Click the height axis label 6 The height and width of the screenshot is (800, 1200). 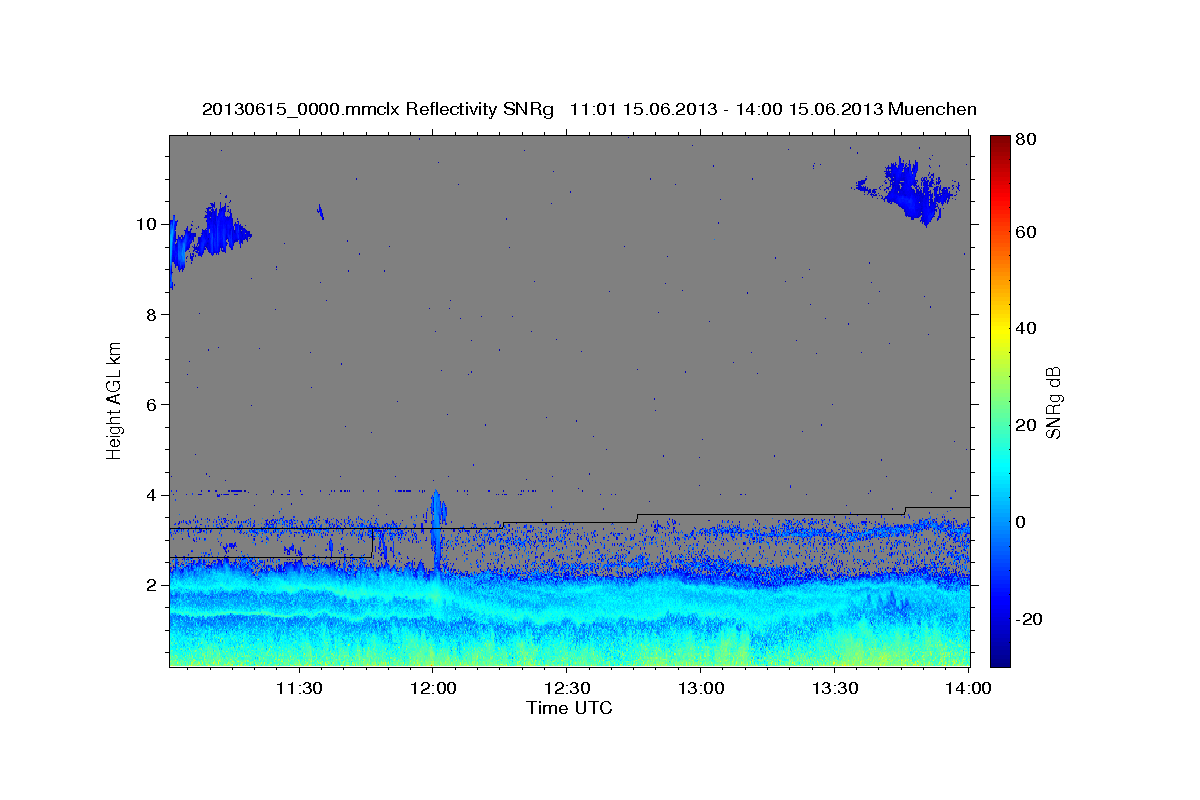coord(151,405)
